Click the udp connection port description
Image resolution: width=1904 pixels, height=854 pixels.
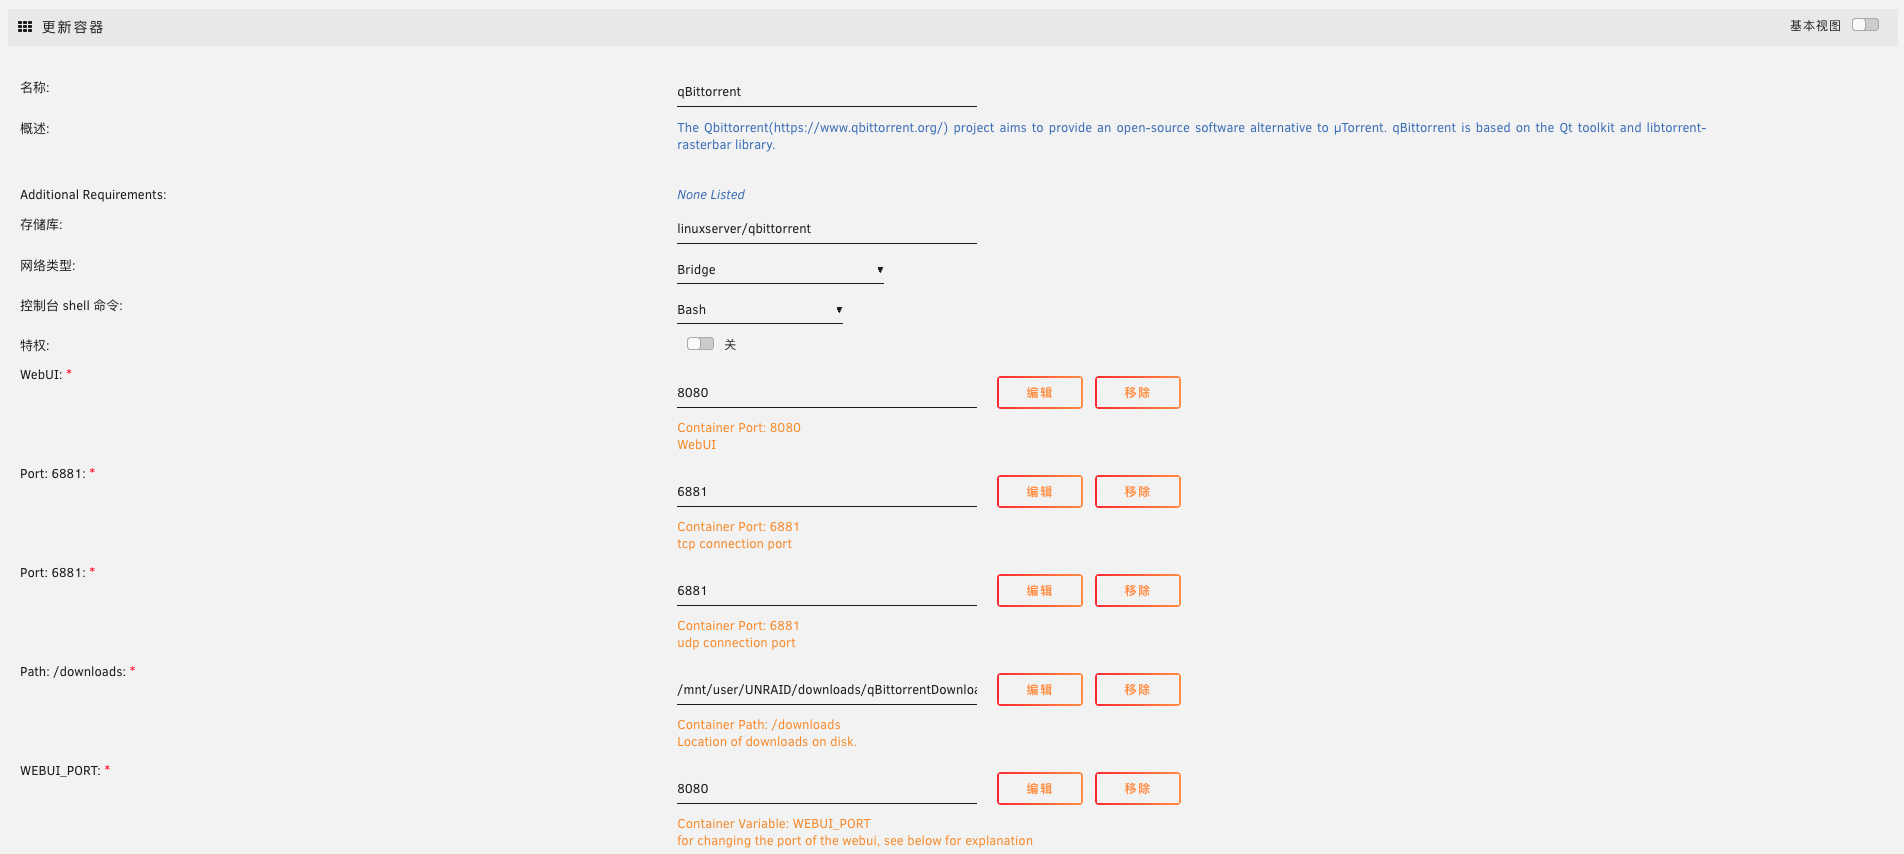pyautogui.click(x=737, y=643)
